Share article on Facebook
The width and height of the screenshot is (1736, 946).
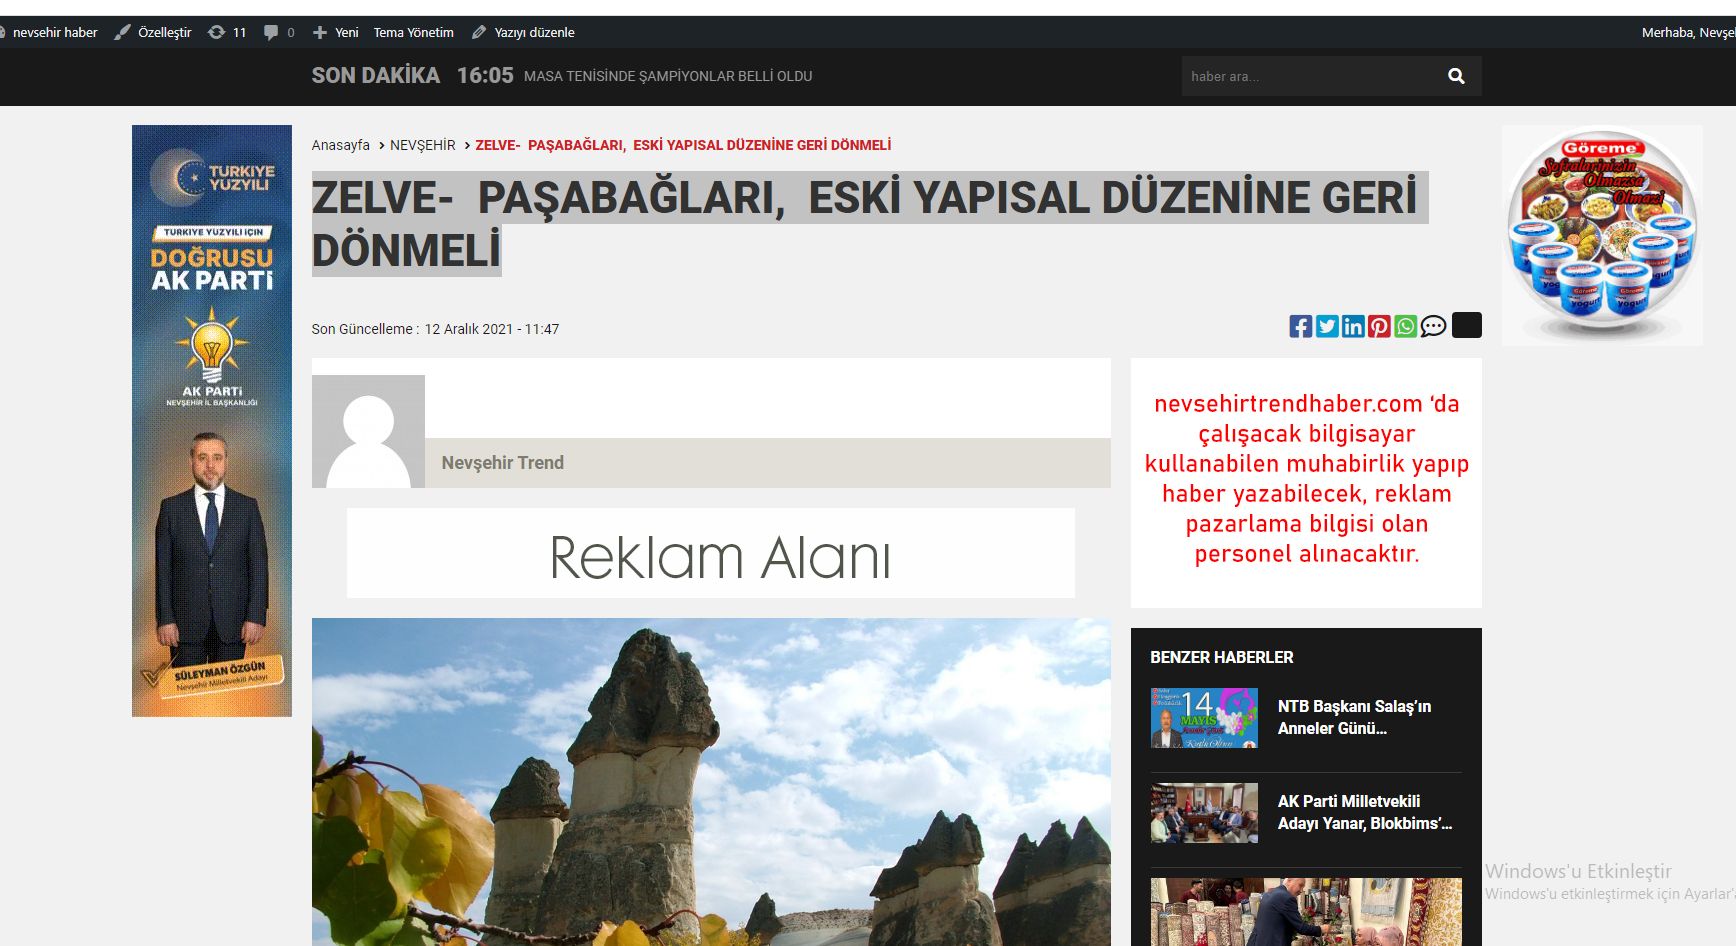(x=1300, y=326)
